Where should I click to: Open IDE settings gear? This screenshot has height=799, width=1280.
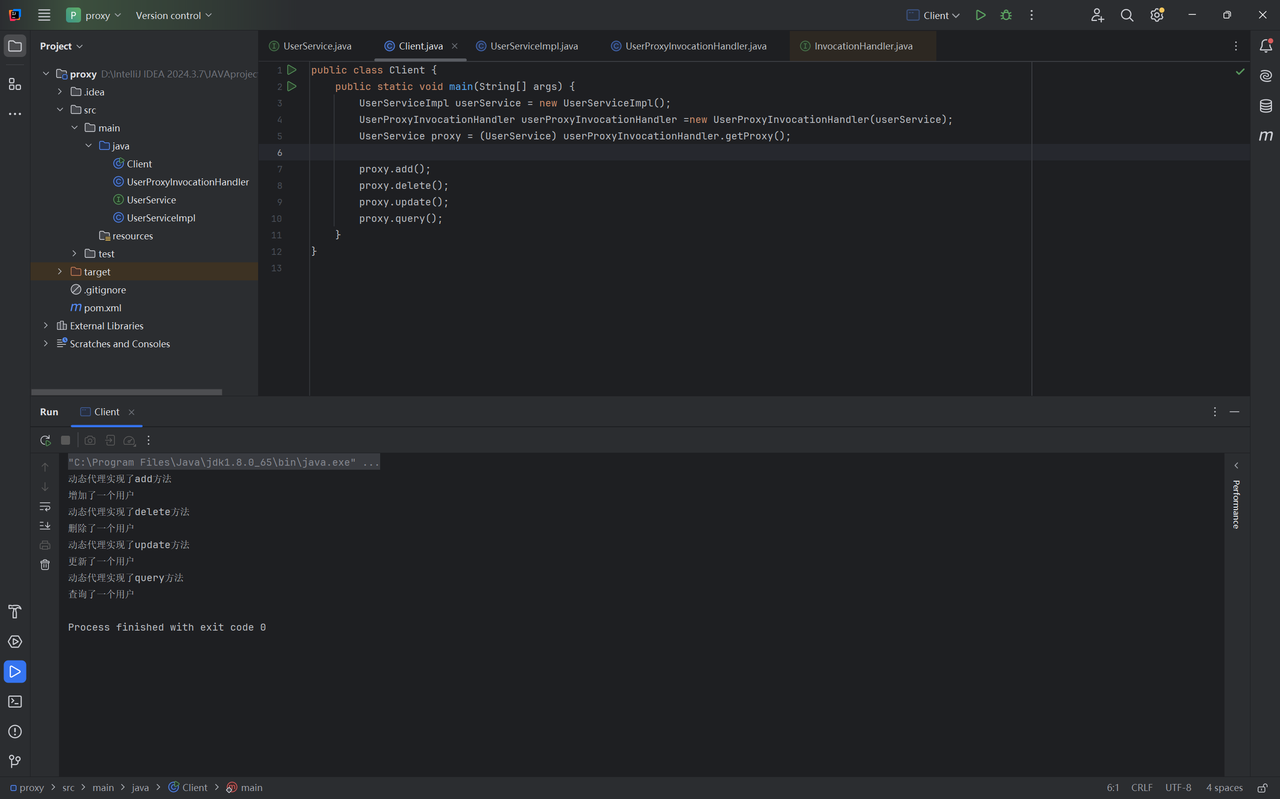[1157, 15]
